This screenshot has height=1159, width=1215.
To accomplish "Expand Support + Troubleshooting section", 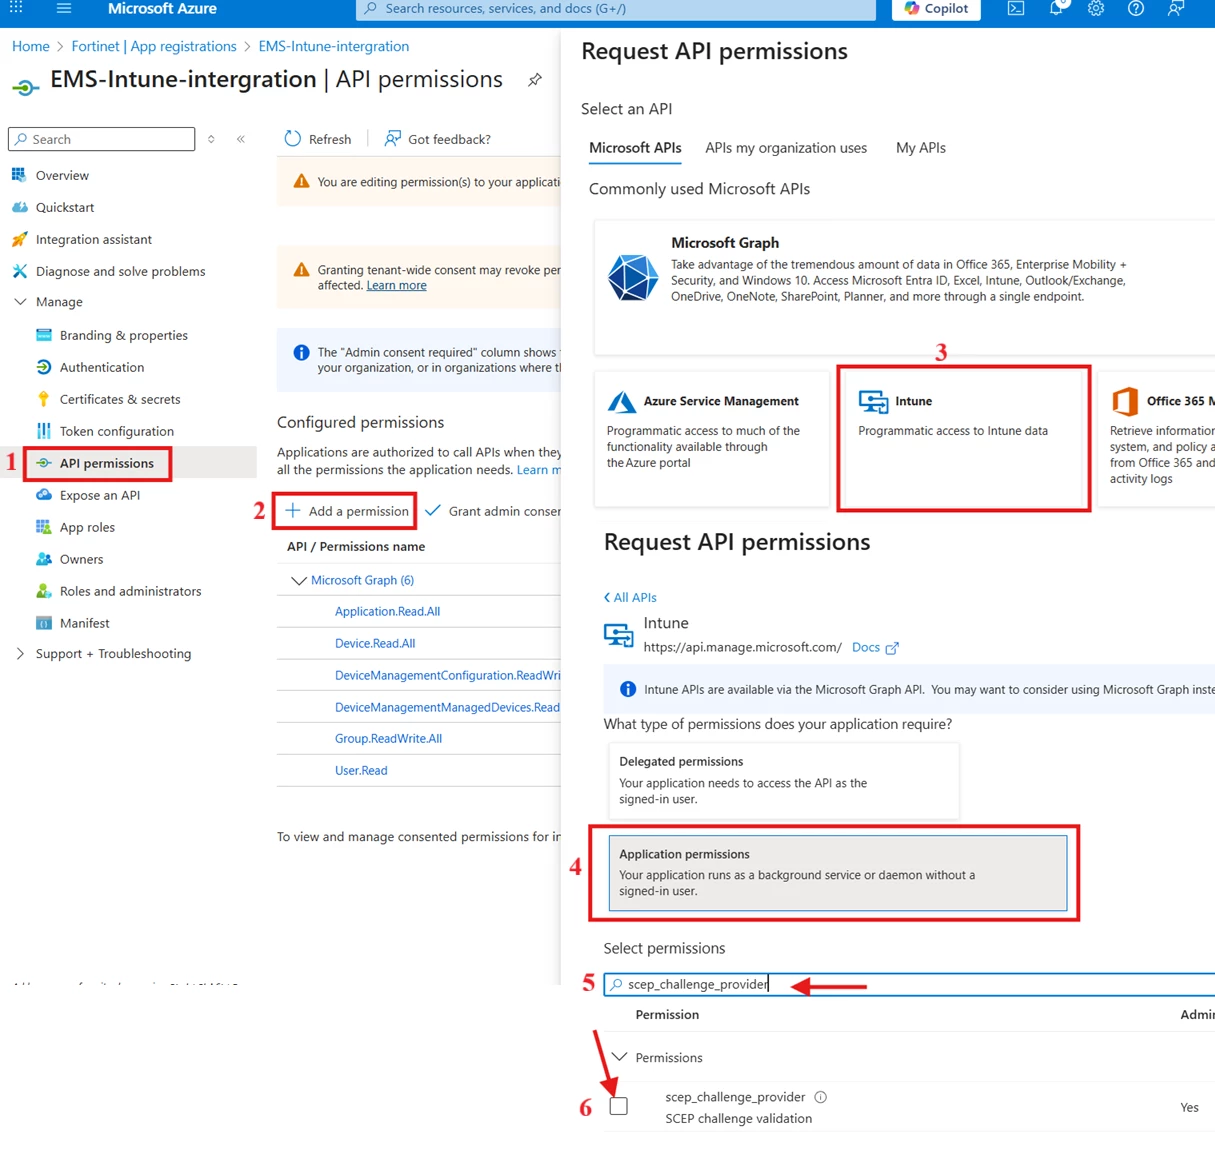I will pos(20,654).
